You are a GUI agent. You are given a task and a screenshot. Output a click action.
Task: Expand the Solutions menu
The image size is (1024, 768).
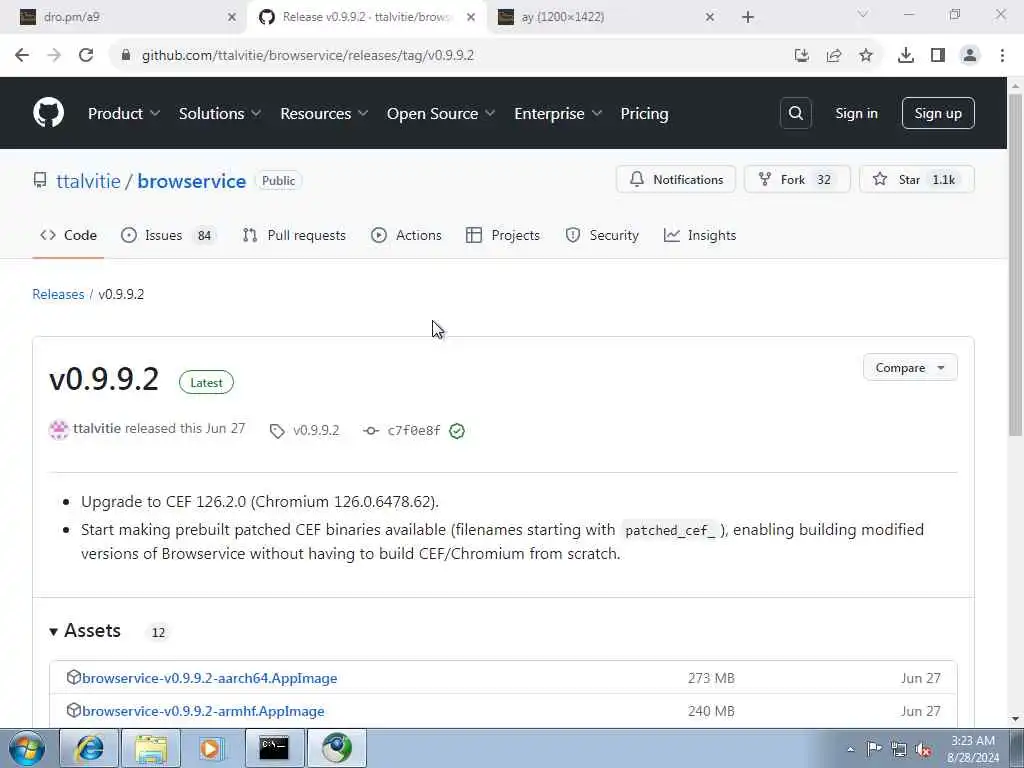[x=220, y=114]
